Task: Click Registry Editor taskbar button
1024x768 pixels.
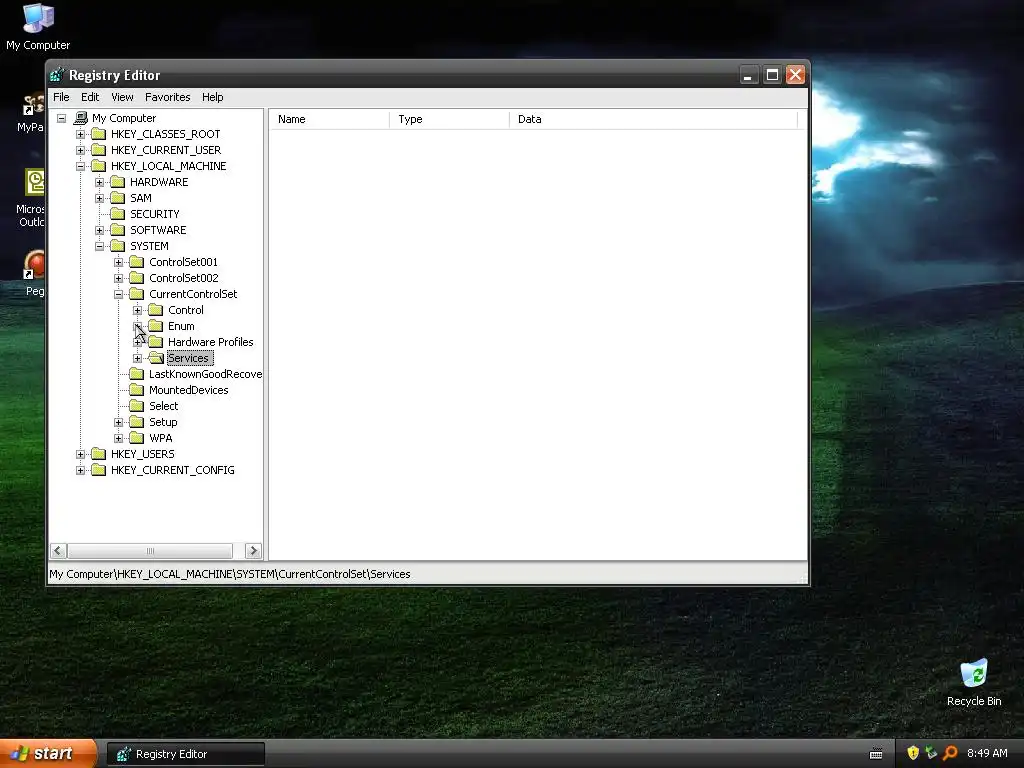Action: pos(186,754)
